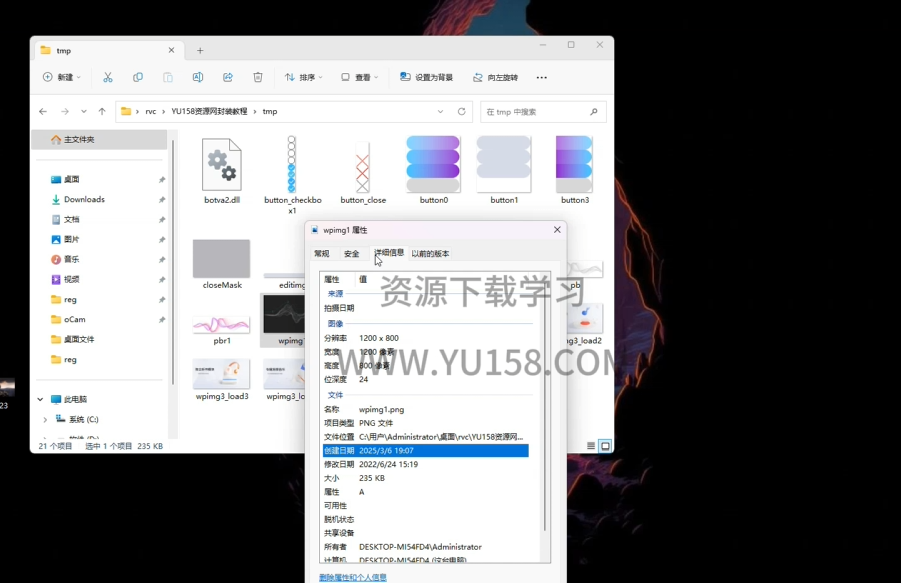The height and width of the screenshot is (583, 901).
Task: Click the refresh icon in the address bar
Action: 461,111
